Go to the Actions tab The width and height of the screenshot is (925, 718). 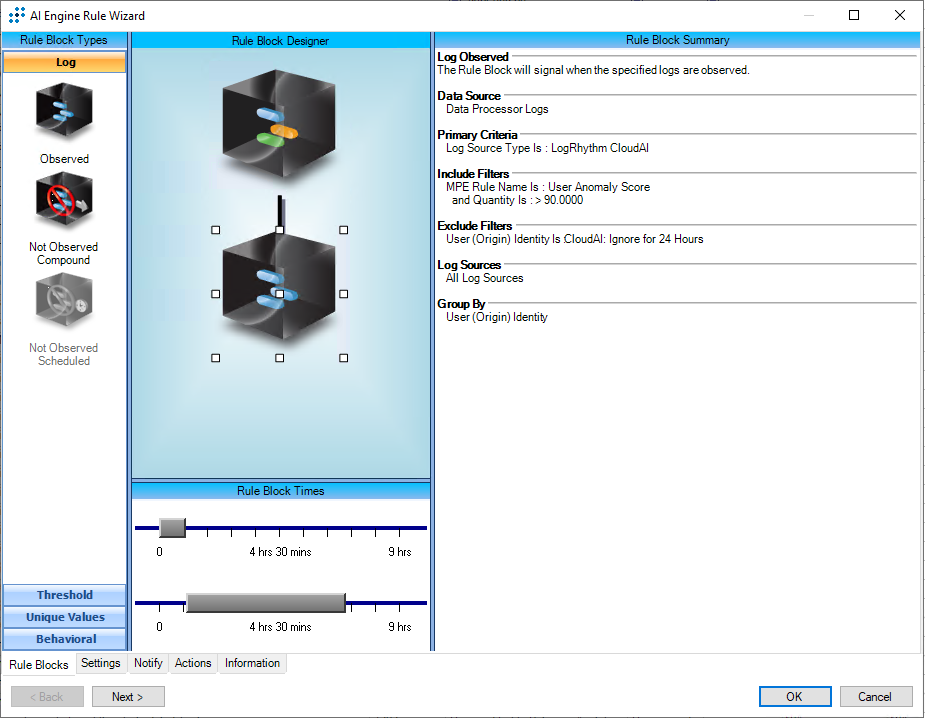[193, 663]
